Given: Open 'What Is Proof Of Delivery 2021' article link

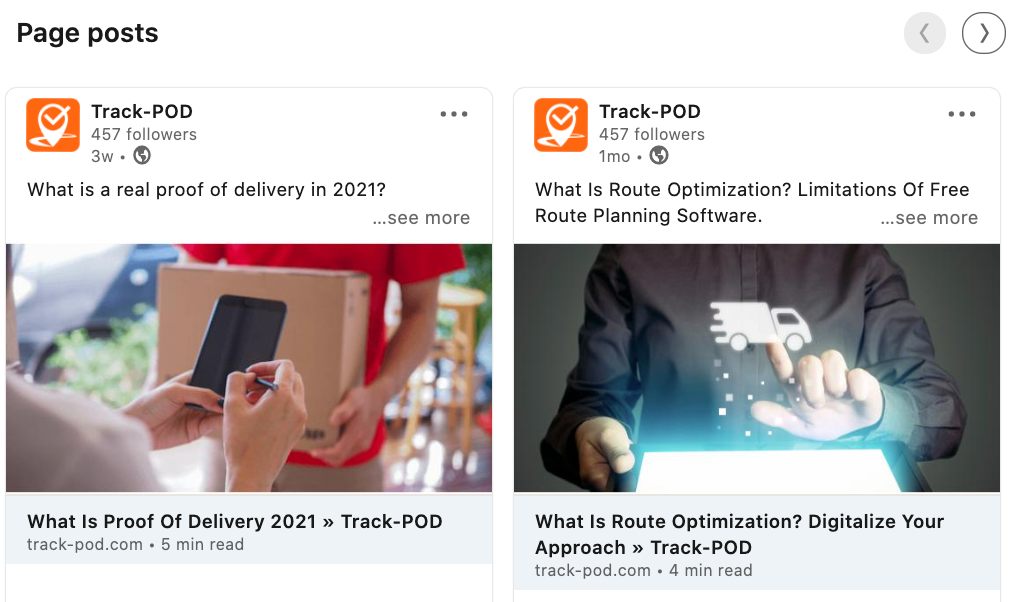Looking at the screenshot, I should (x=235, y=521).
